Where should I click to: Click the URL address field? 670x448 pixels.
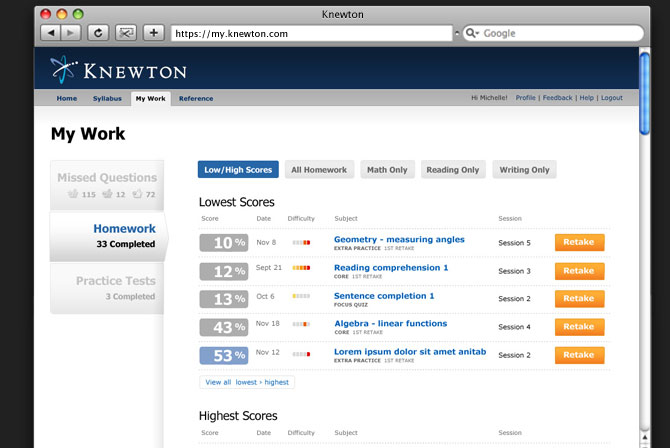310,33
